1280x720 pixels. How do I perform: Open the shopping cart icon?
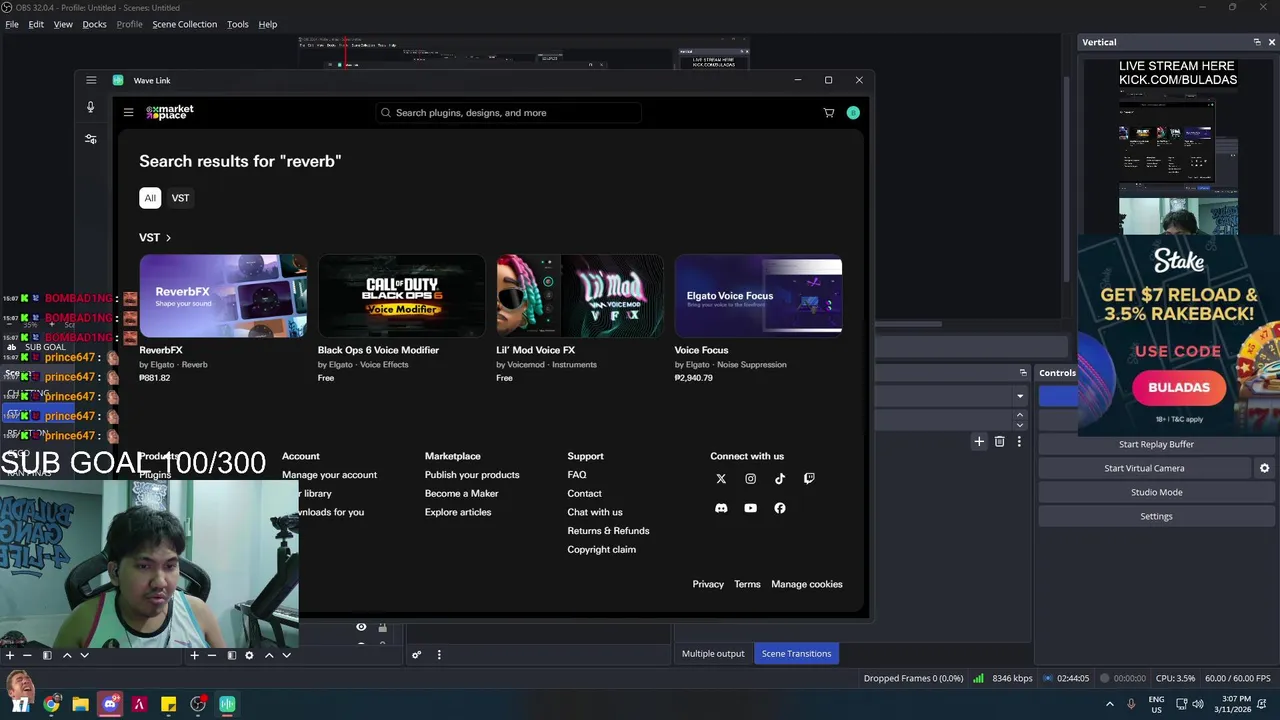click(829, 113)
